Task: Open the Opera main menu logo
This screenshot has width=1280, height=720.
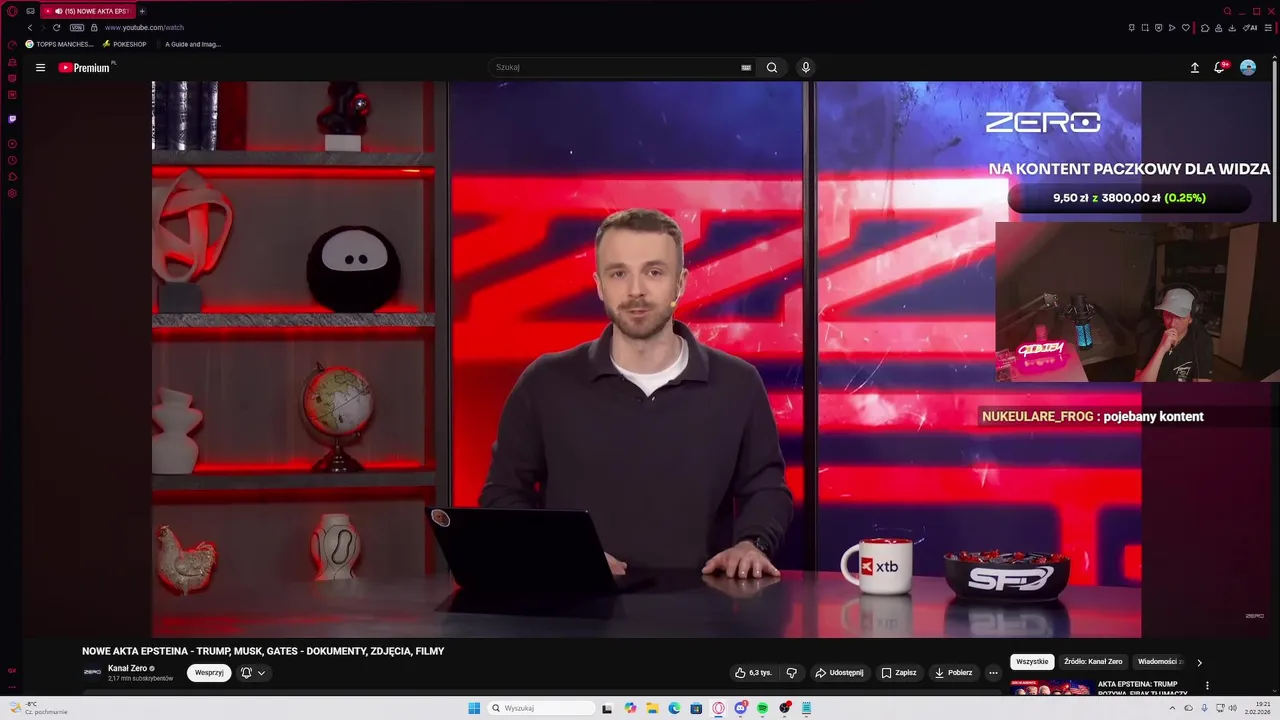Action: (12, 11)
